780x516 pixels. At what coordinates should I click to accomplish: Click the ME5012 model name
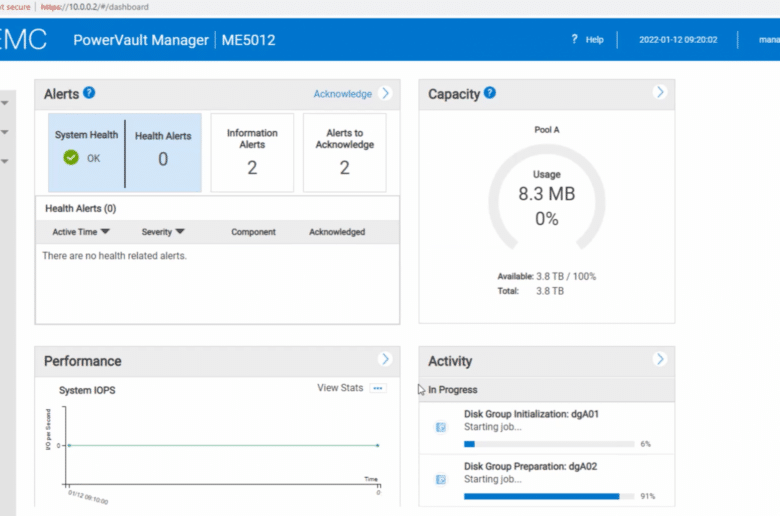click(248, 40)
